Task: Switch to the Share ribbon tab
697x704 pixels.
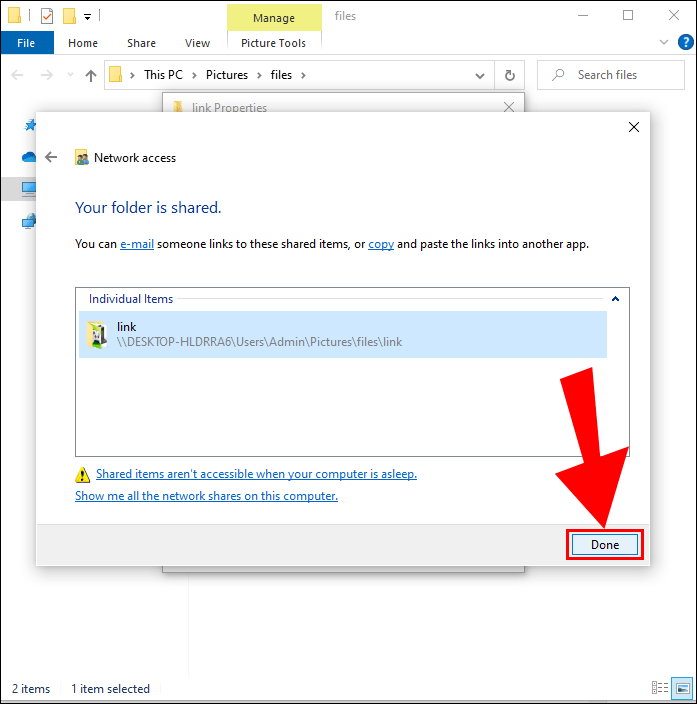Action: point(141,43)
